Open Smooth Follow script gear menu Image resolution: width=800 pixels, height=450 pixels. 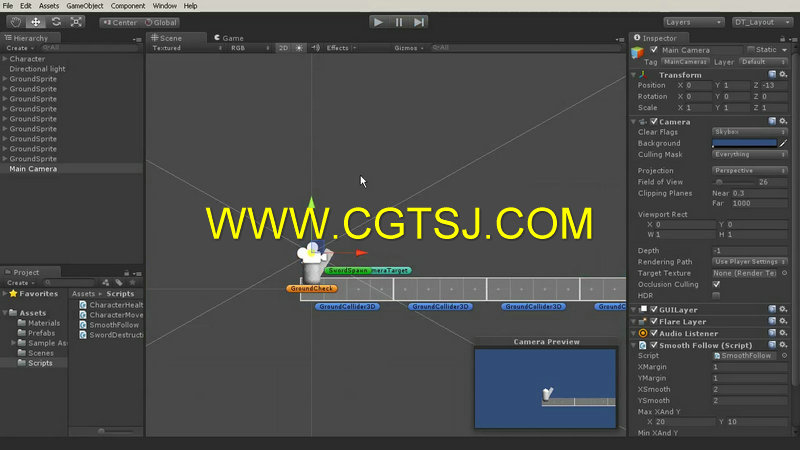784,345
